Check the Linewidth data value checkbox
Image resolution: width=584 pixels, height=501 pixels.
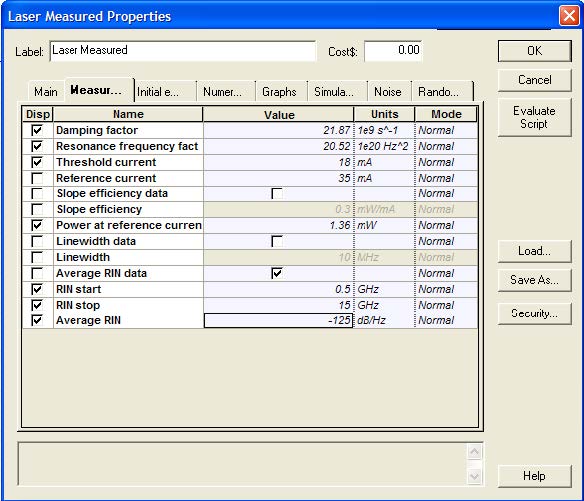click(x=277, y=241)
